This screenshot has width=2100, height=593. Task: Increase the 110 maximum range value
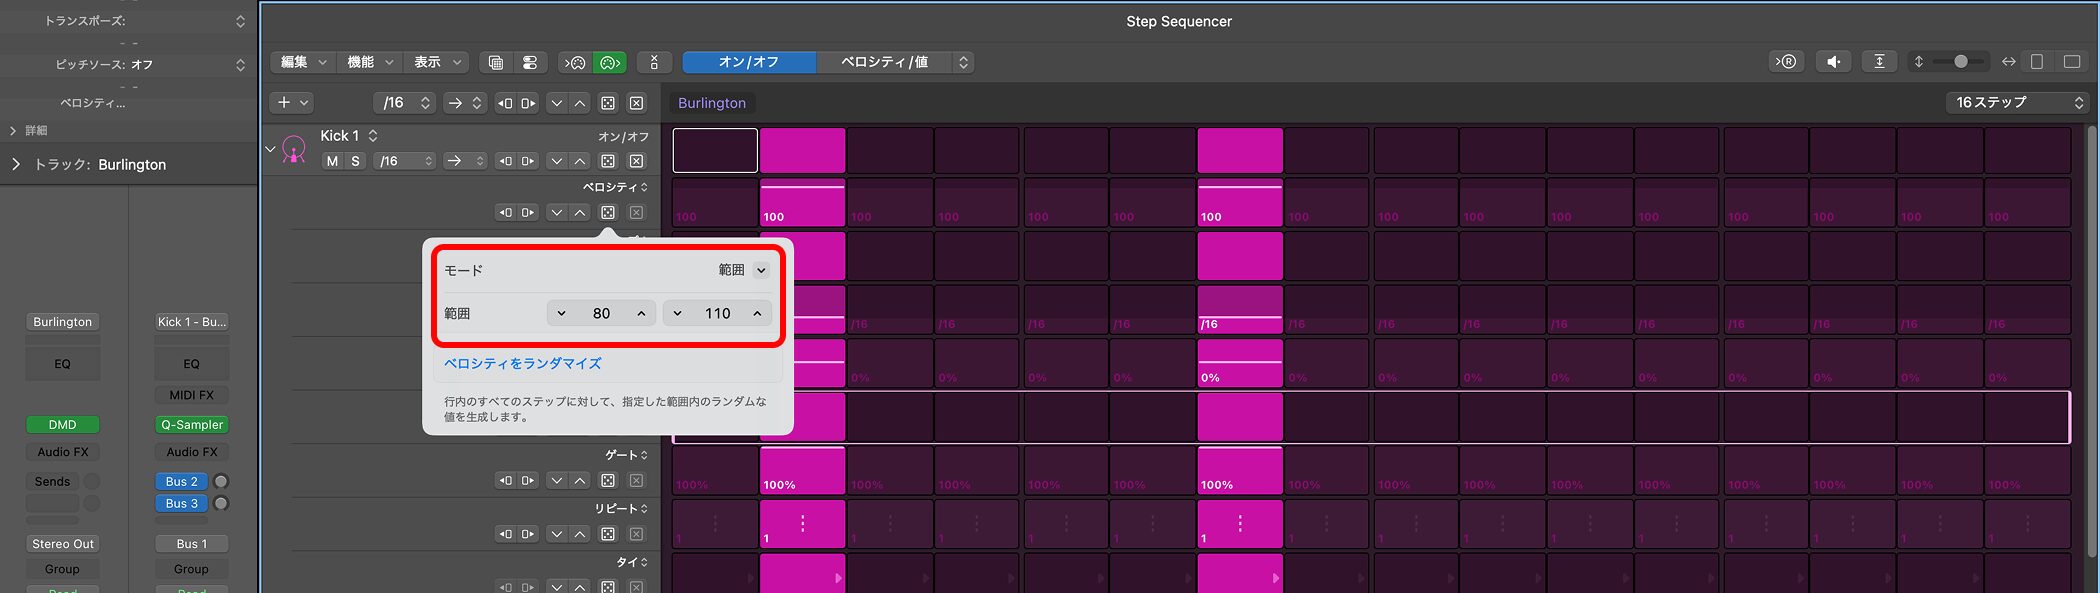tap(757, 313)
